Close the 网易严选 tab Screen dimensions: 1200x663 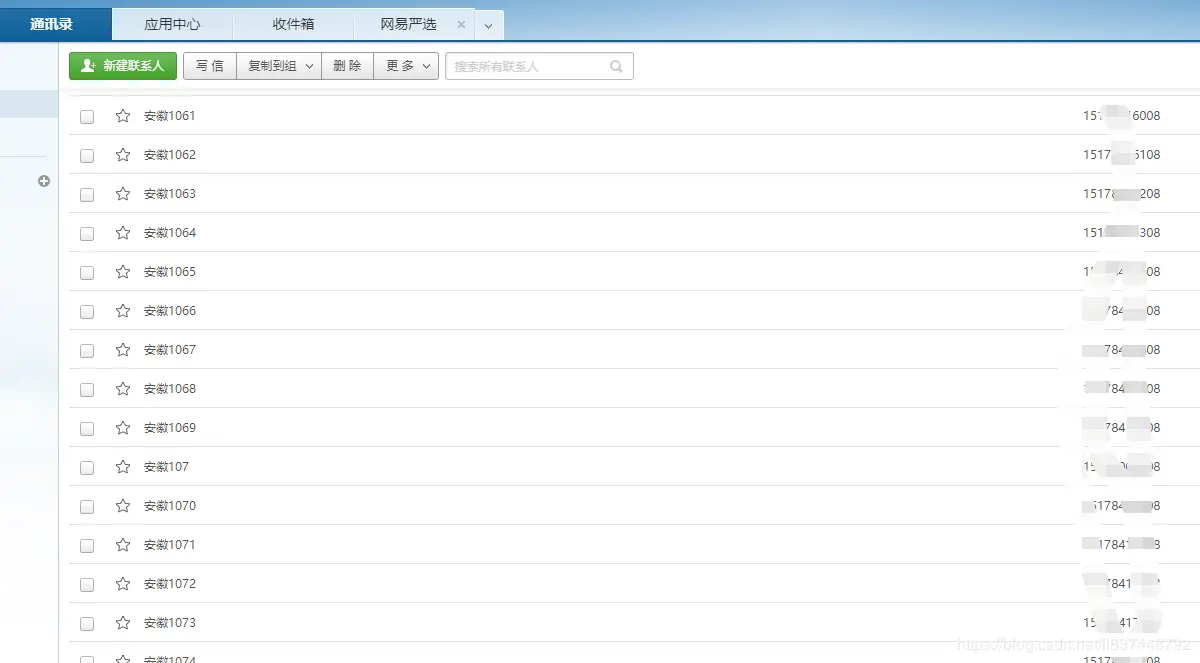tap(461, 24)
